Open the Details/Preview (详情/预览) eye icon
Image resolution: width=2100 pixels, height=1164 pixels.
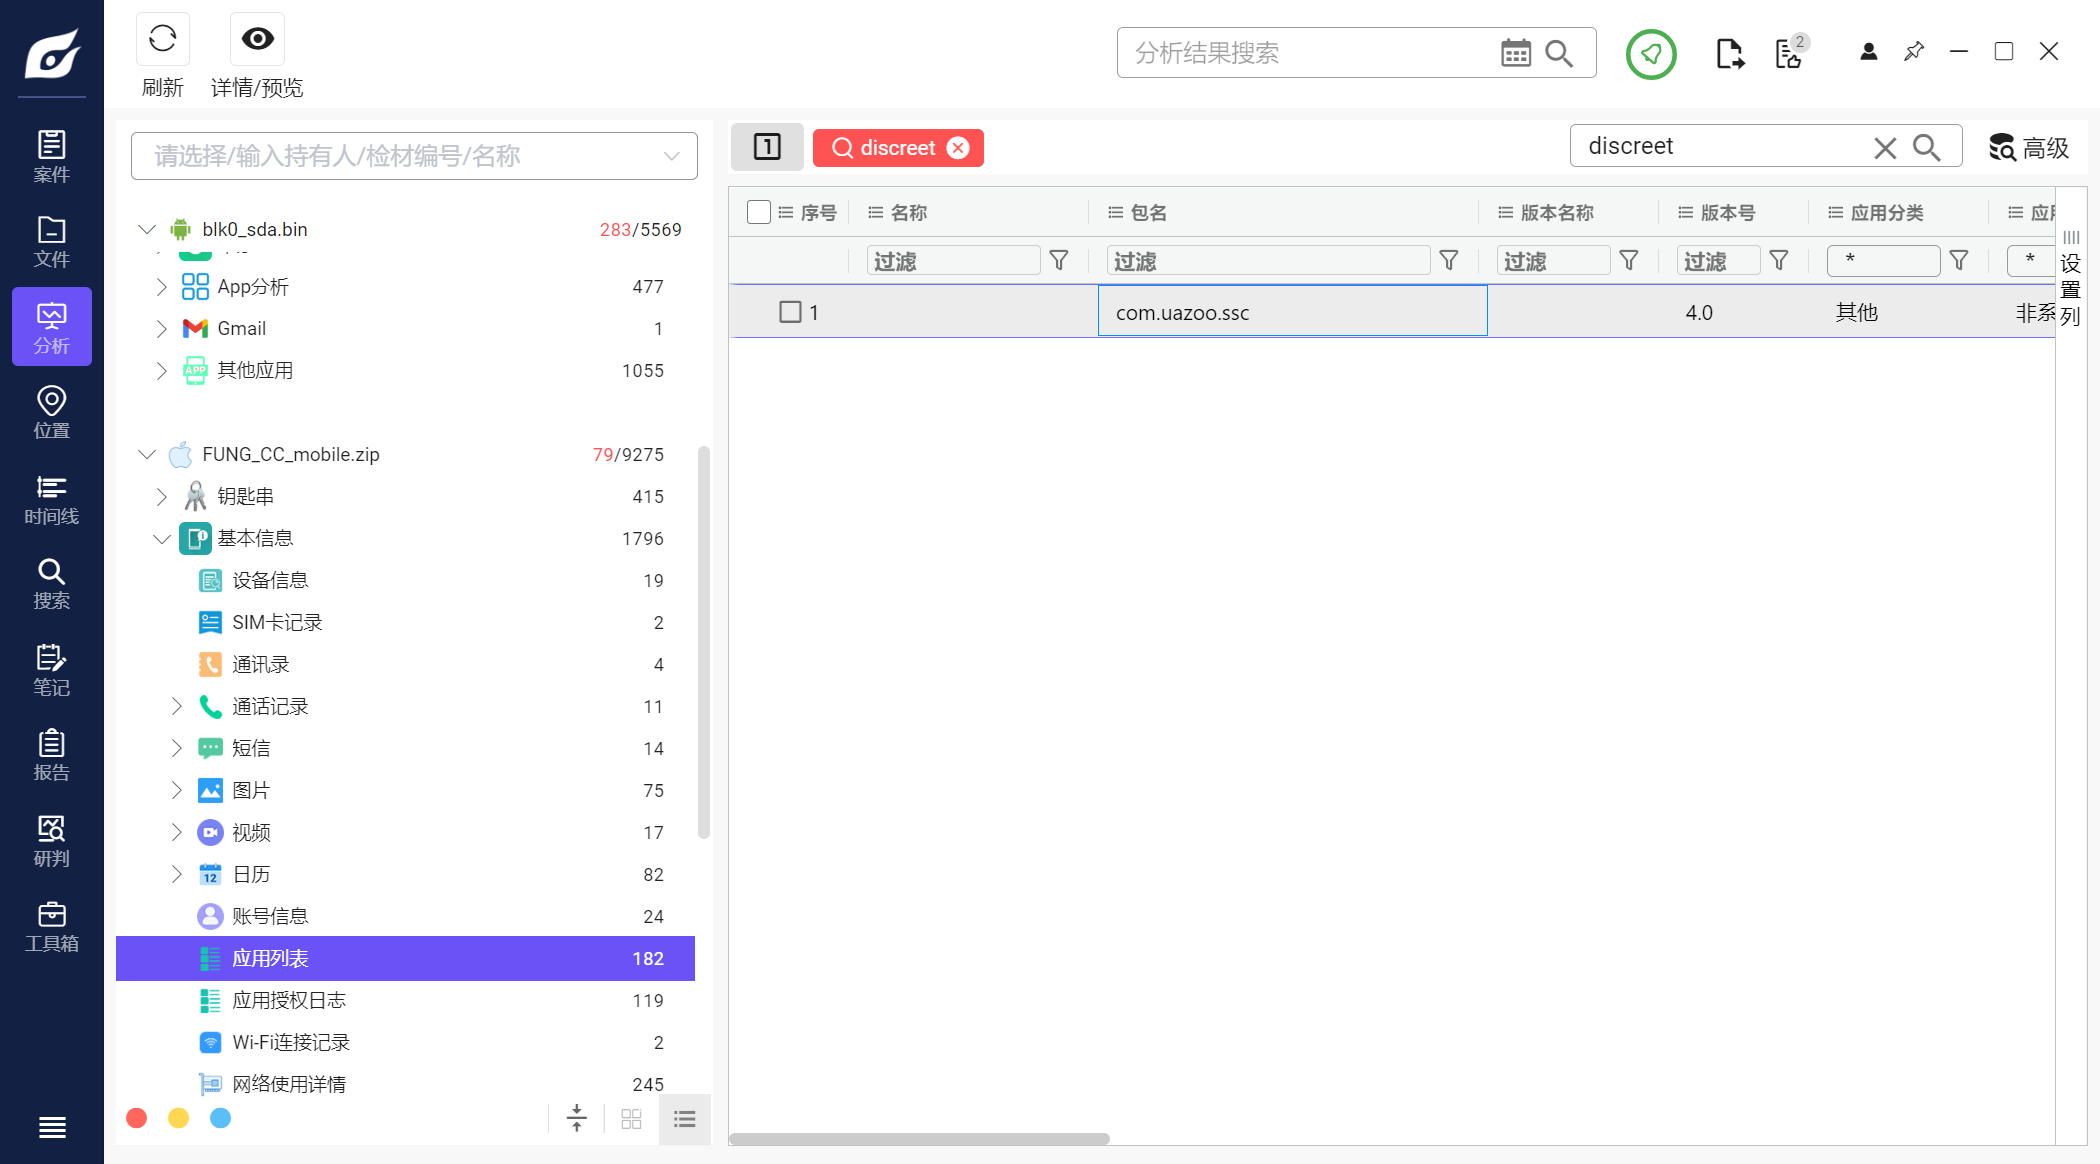[257, 40]
